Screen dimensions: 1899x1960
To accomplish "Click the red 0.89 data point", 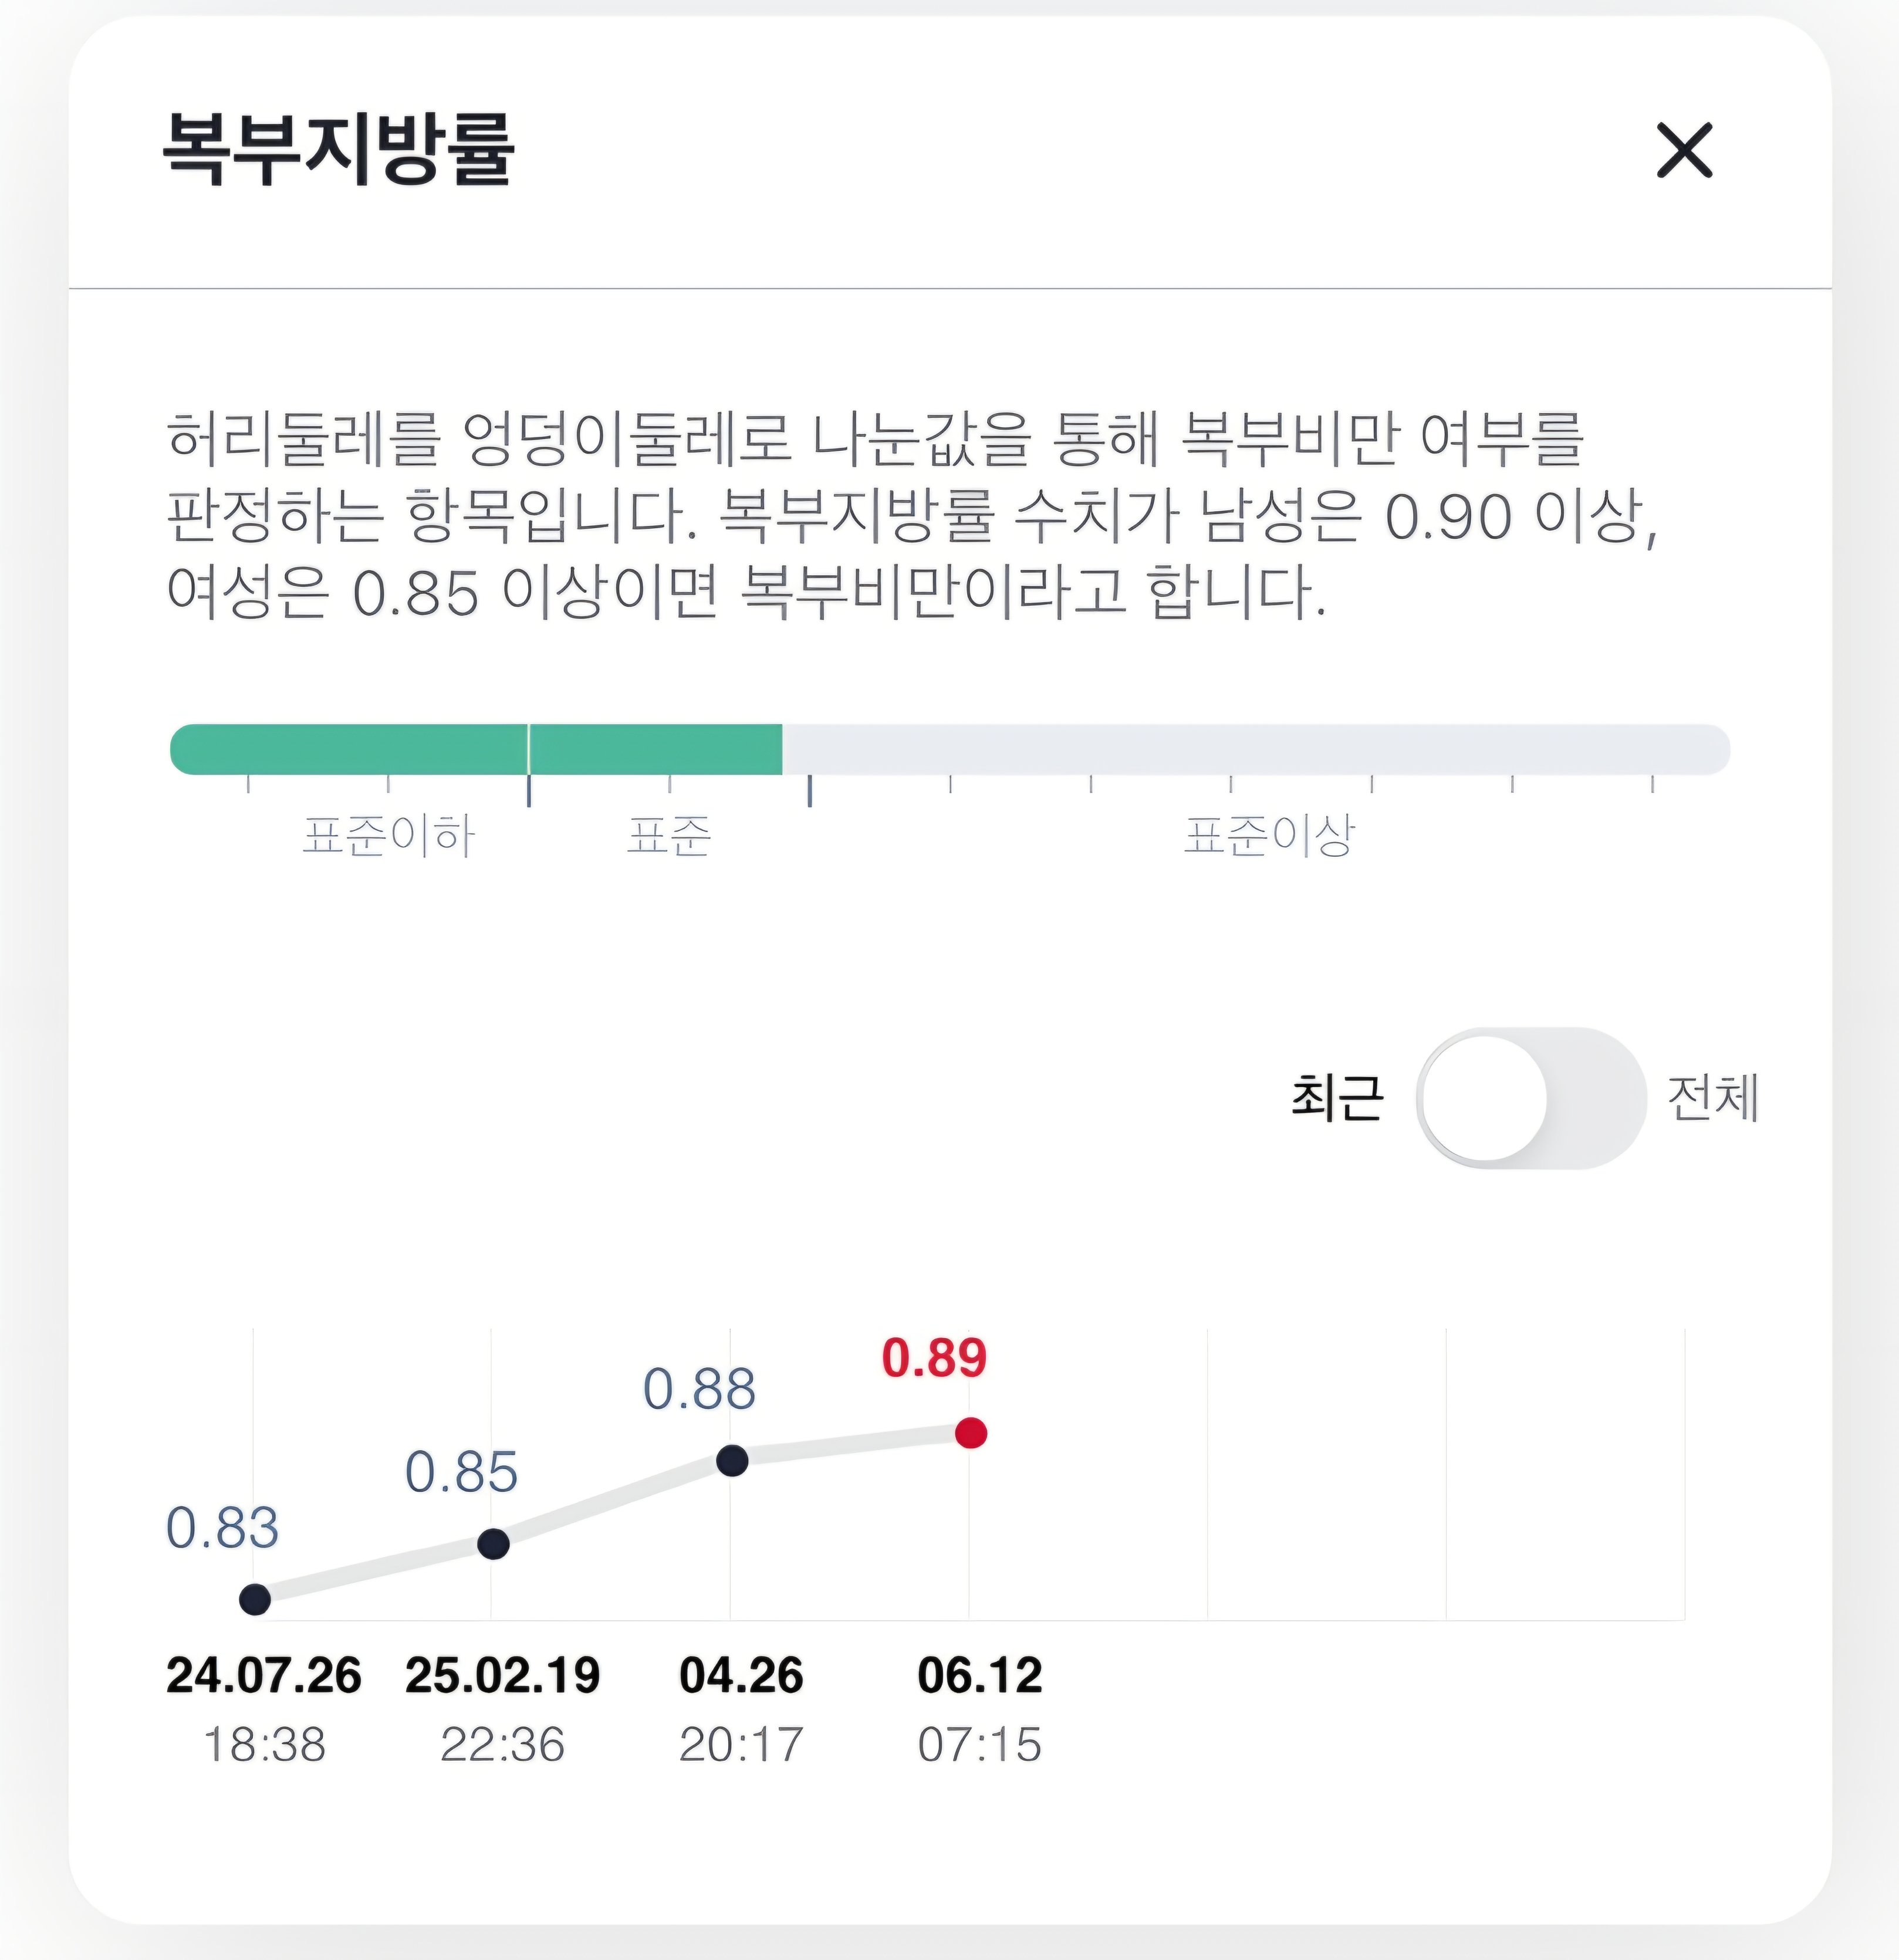I will tap(971, 1433).
